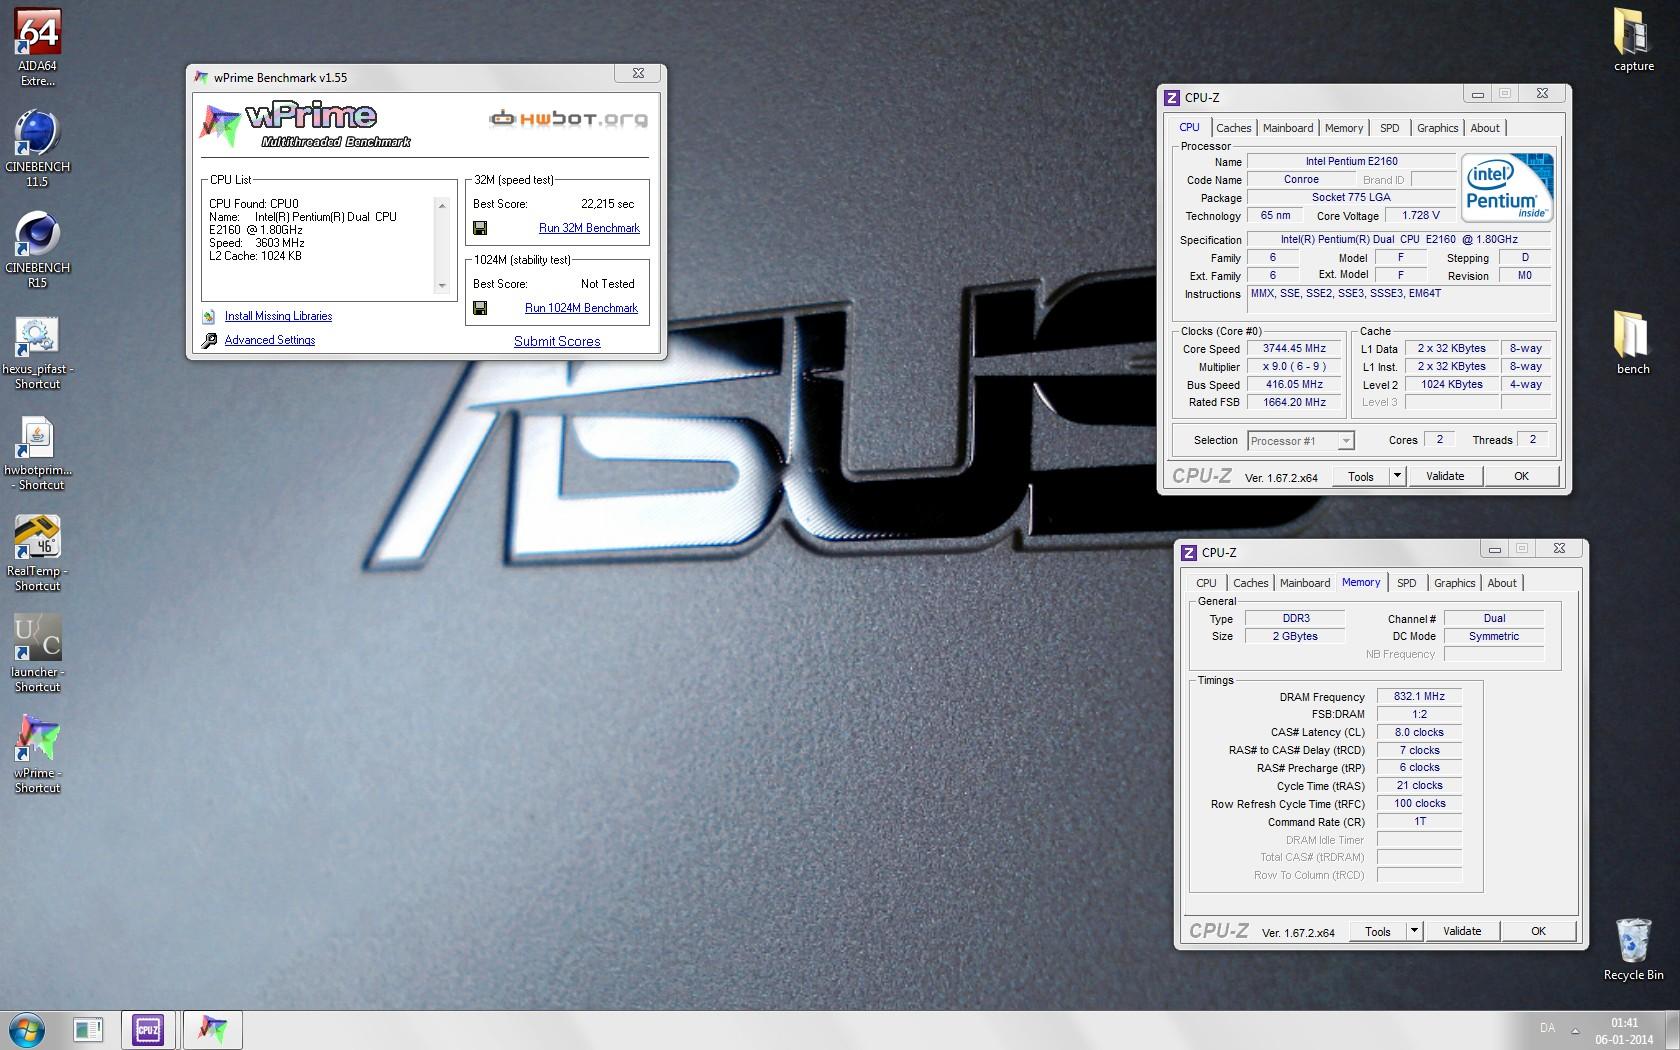Click the Advanced Settings wrench icon

point(209,341)
